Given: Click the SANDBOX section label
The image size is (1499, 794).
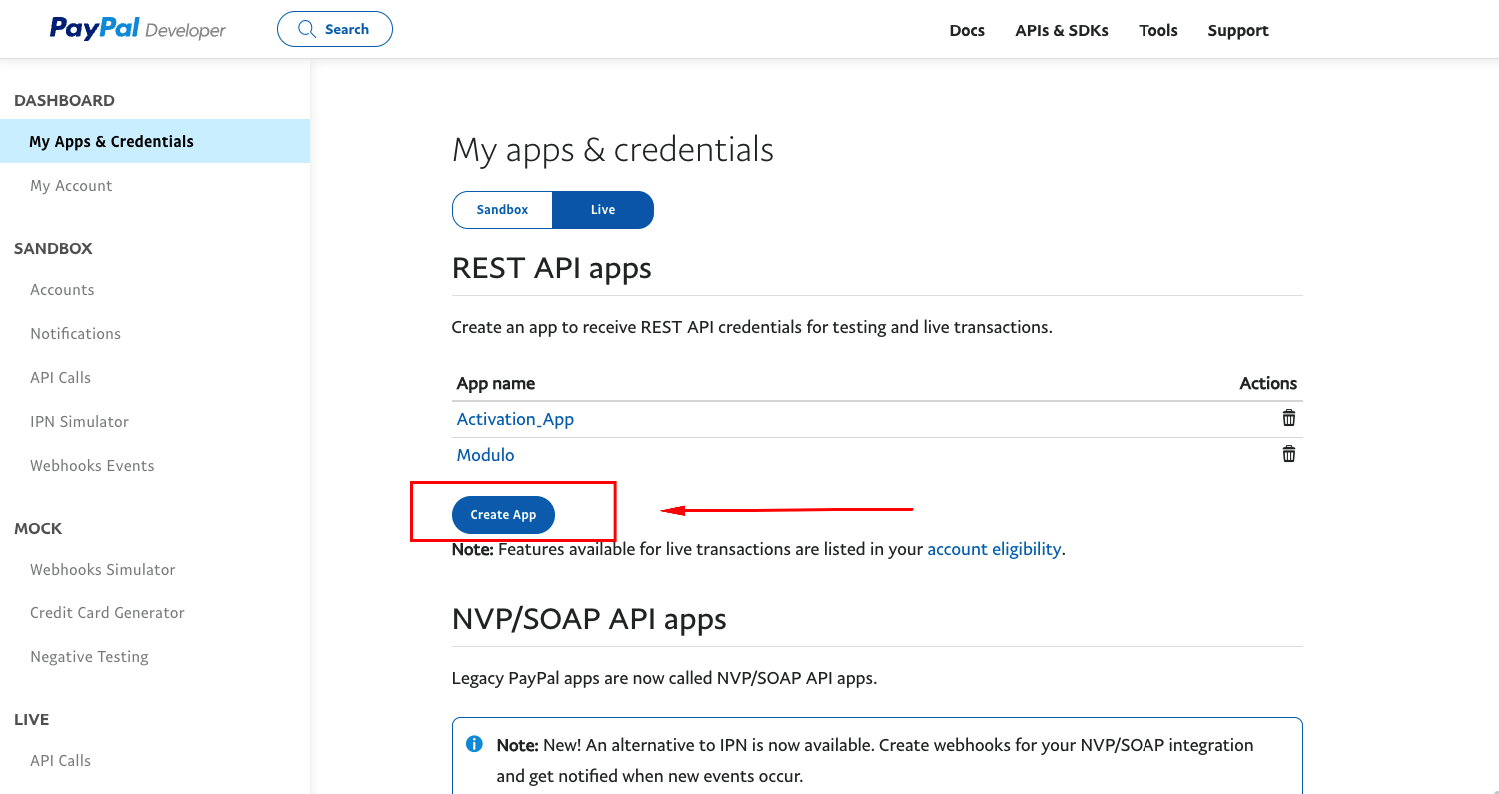Looking at the screenshot, I should point(53,248).
